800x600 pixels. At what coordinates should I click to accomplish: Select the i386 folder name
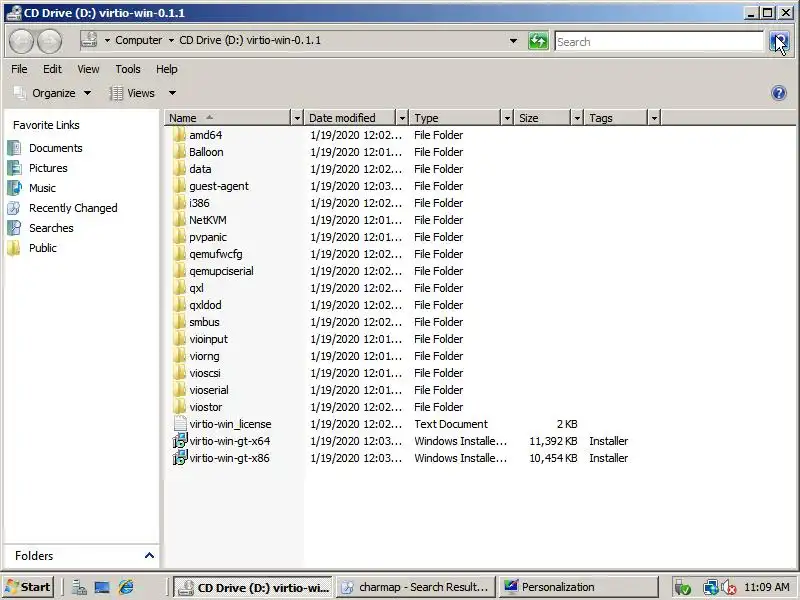pyautogui.click(x=199, y=203)
